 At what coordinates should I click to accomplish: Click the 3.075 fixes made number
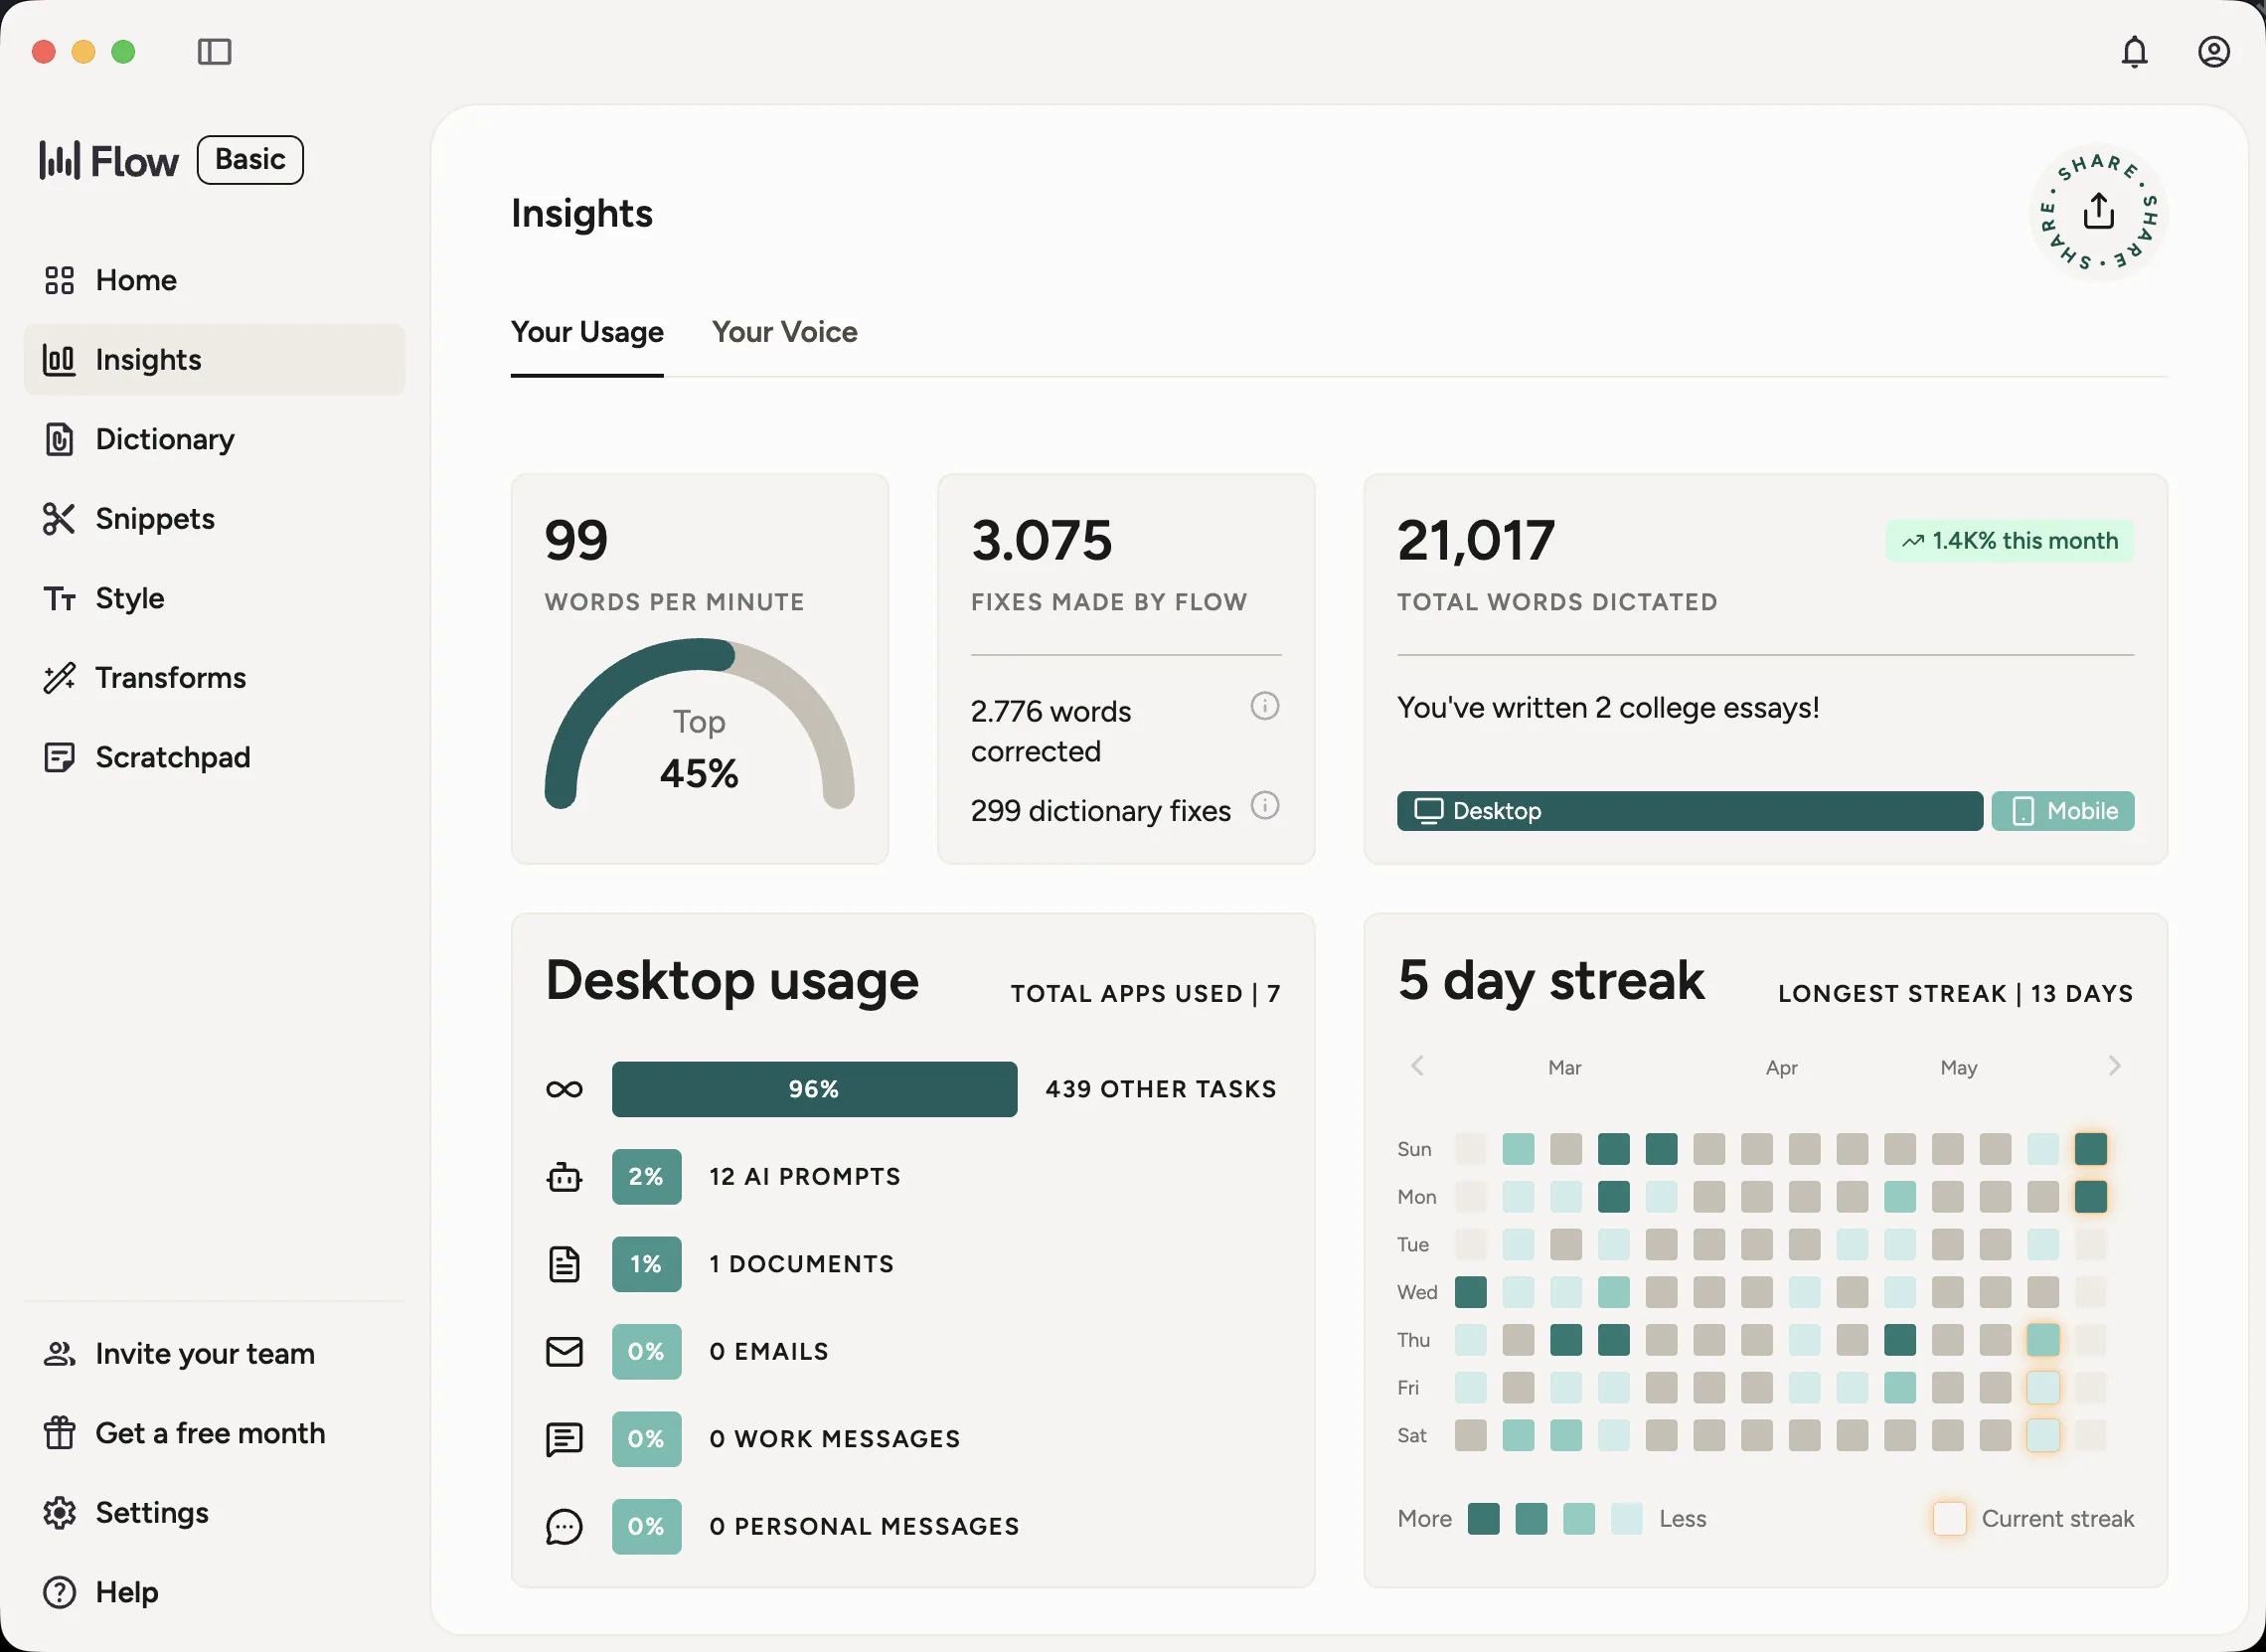click(1041, 541)
